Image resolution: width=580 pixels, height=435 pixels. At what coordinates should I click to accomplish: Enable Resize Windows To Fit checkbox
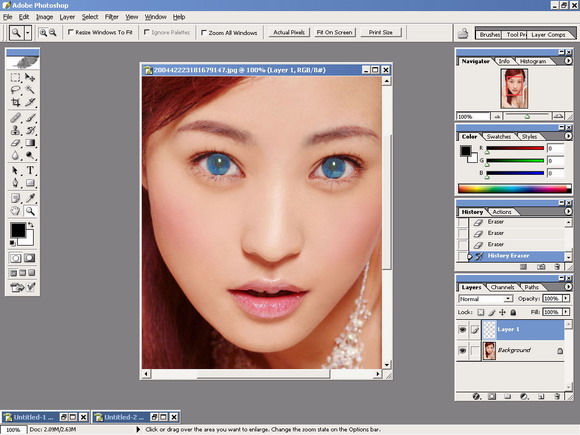coord(71,32)
